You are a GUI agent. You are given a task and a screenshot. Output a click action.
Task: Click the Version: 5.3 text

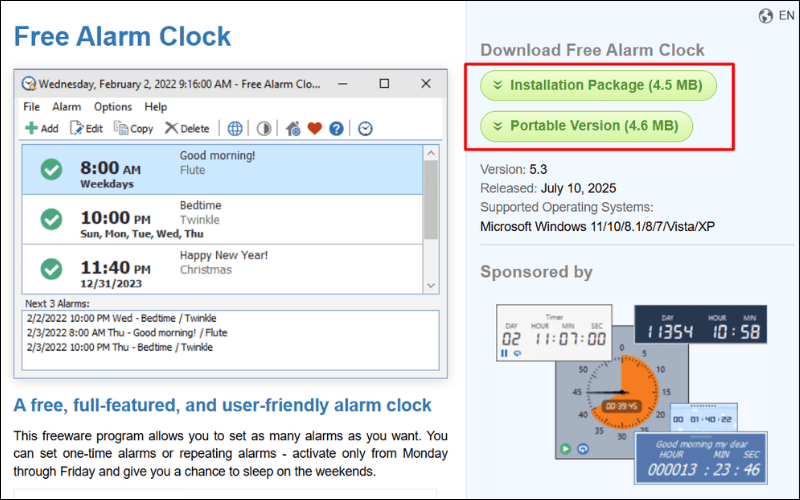(x=514, y=169)
